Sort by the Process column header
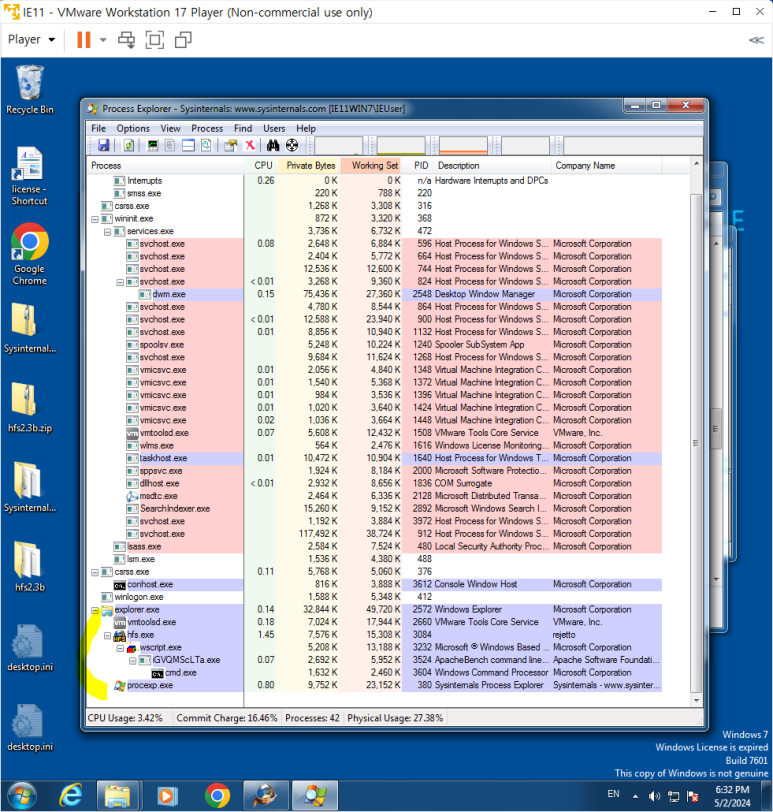The image size is (773, 812). click(x=165, y=166)
